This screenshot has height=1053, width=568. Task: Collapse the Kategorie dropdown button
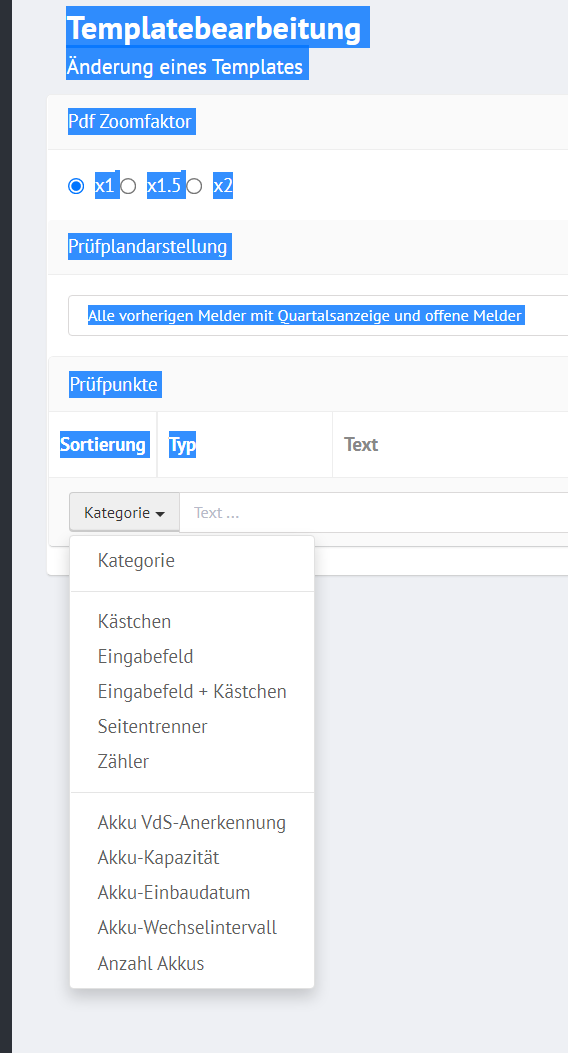tap(124, 512)
